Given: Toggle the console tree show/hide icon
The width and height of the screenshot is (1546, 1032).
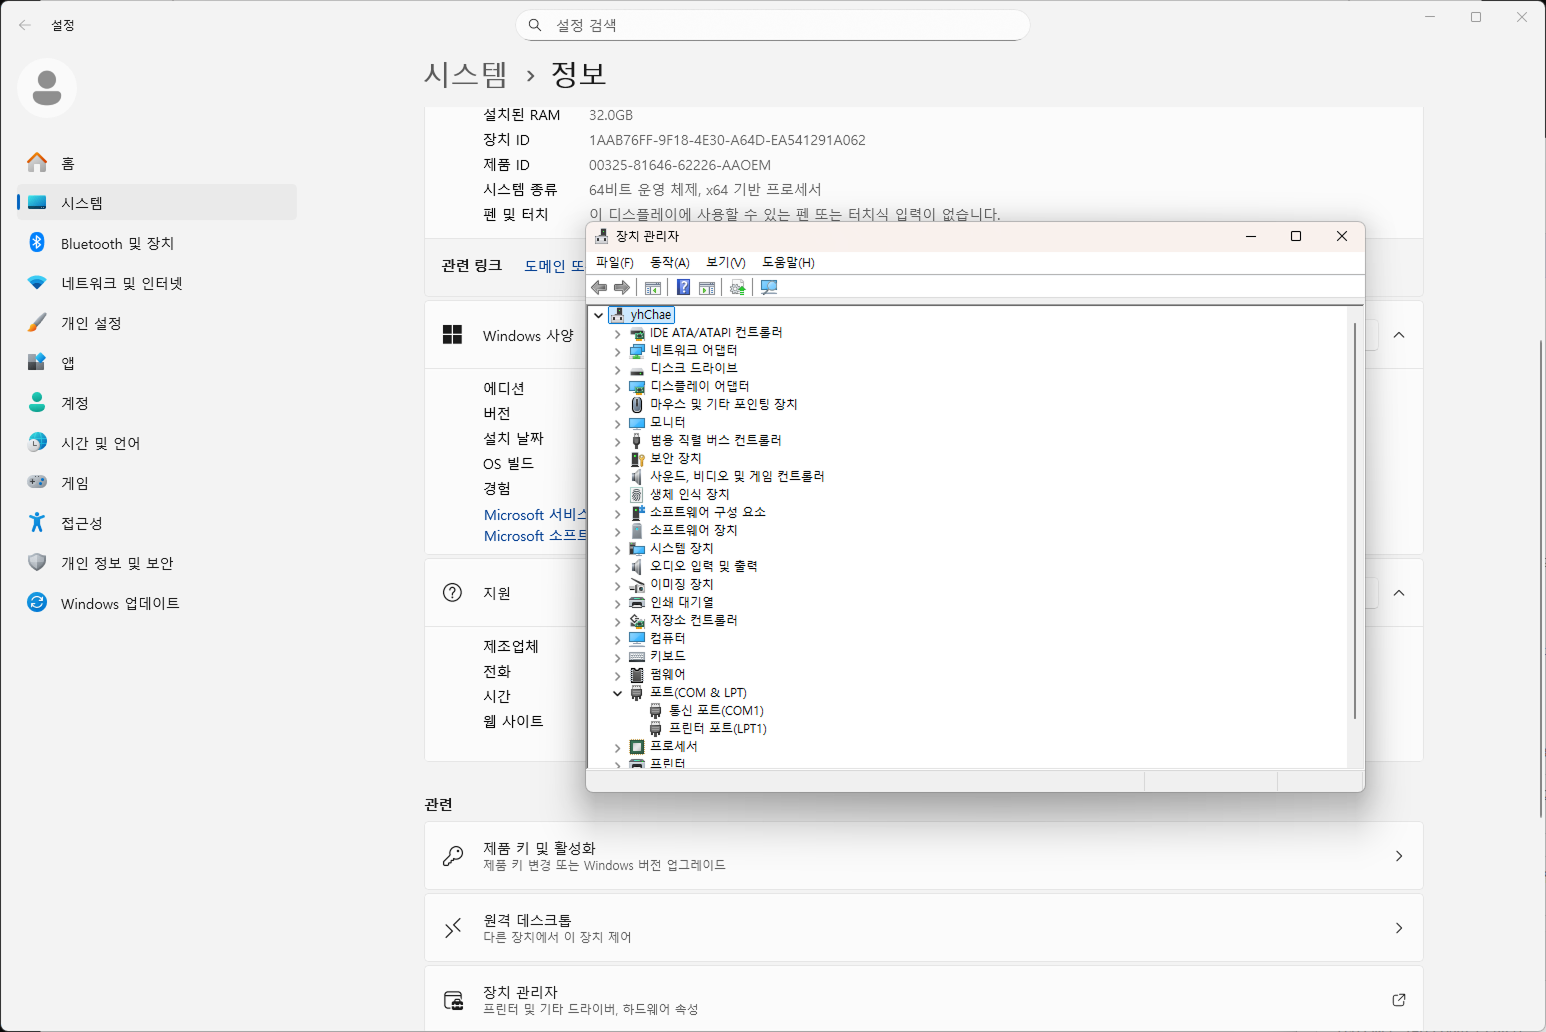Looking at the screenshot, I should (x=653, y=288).
